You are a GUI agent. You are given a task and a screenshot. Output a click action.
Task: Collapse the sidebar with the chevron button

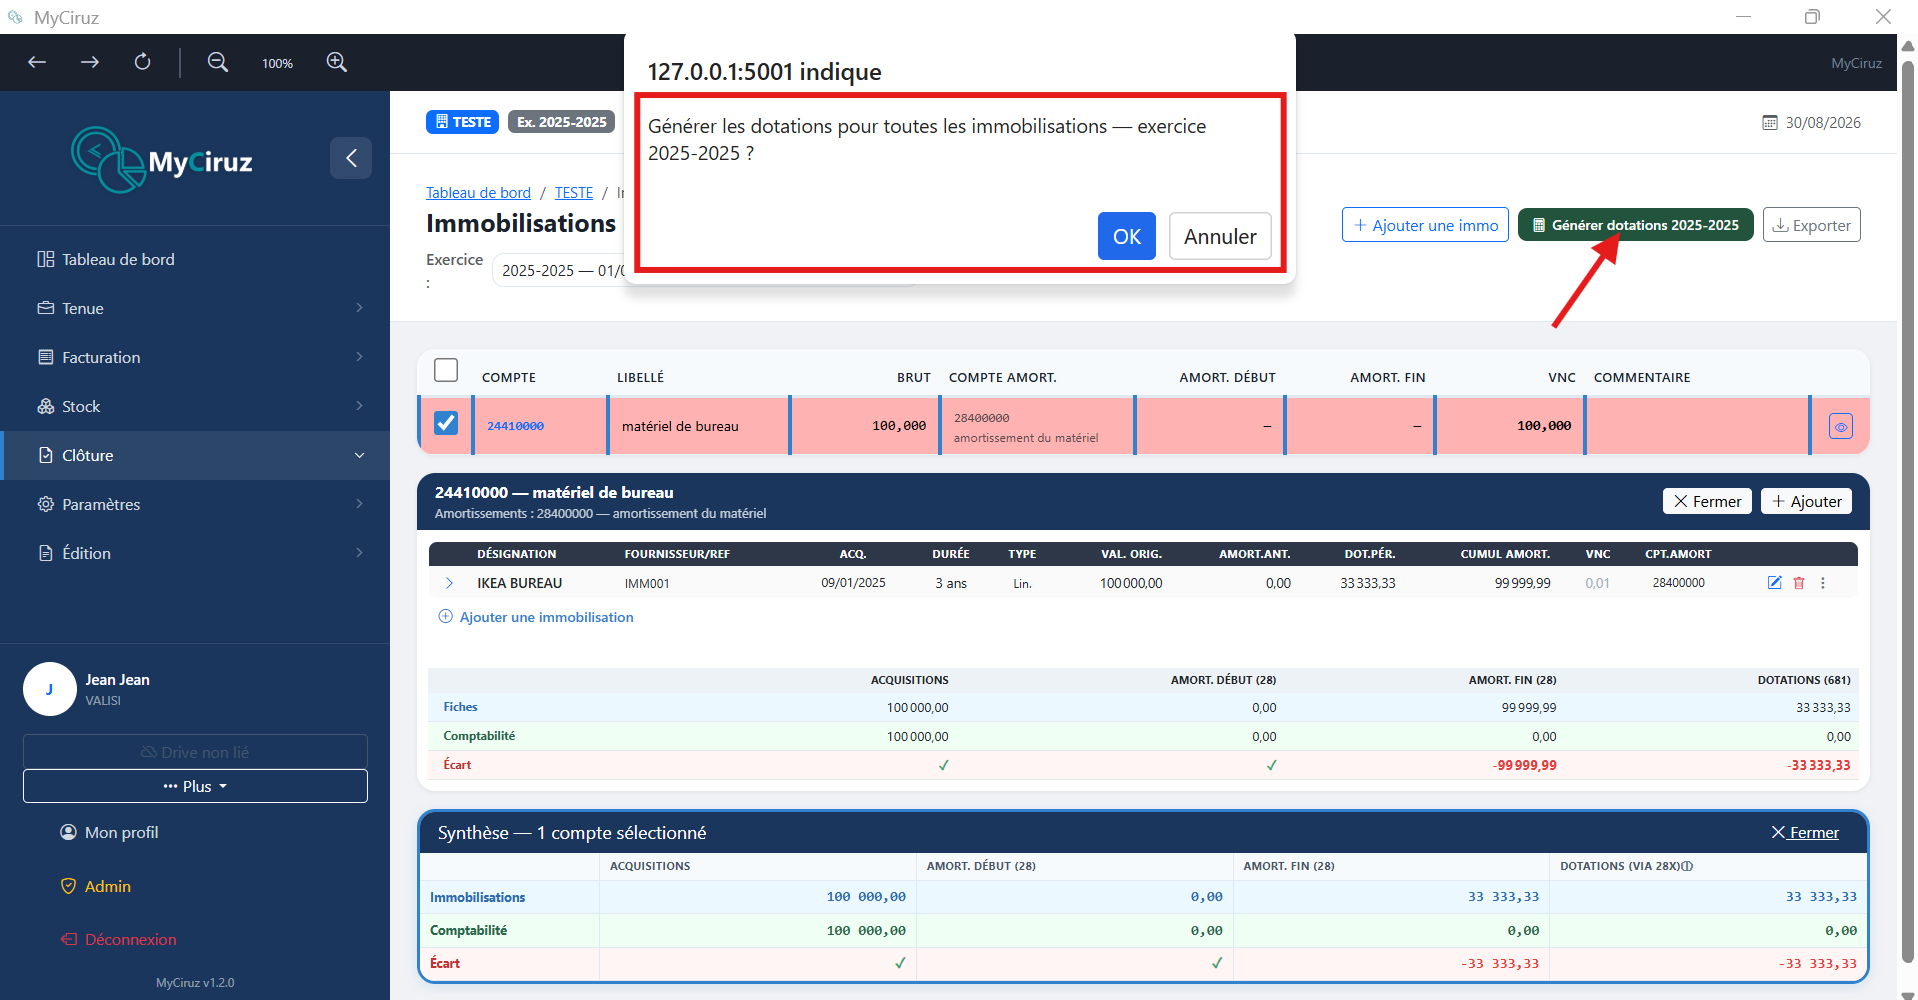351,158
